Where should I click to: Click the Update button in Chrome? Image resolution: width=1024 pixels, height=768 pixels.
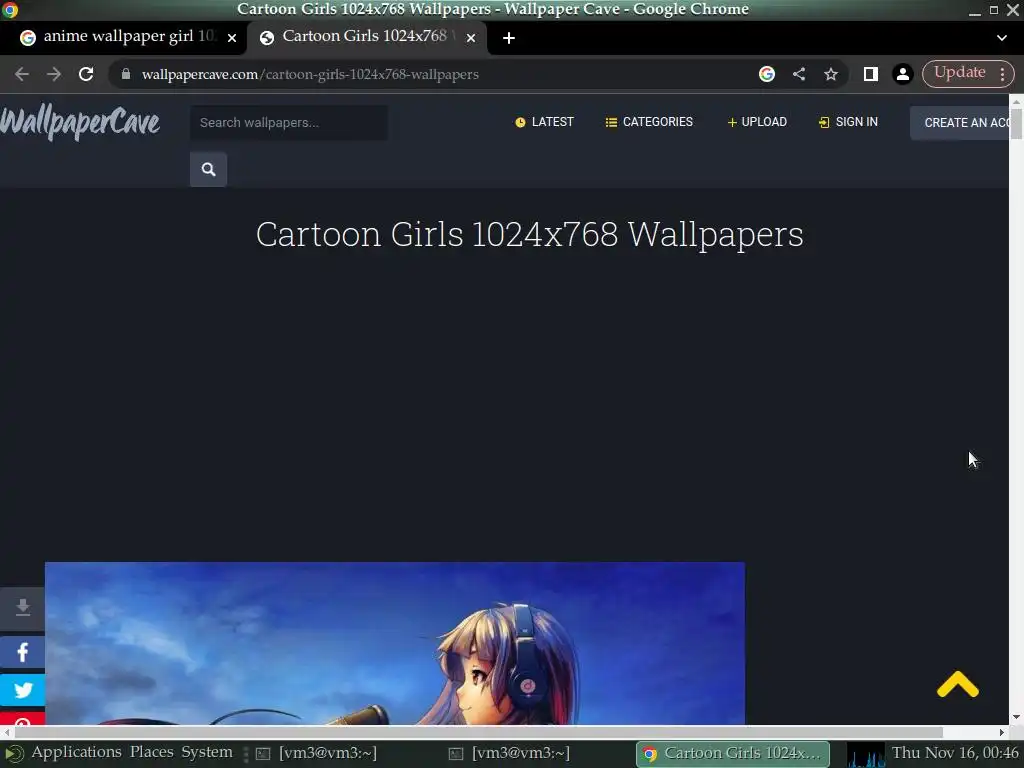click(959, 73)
